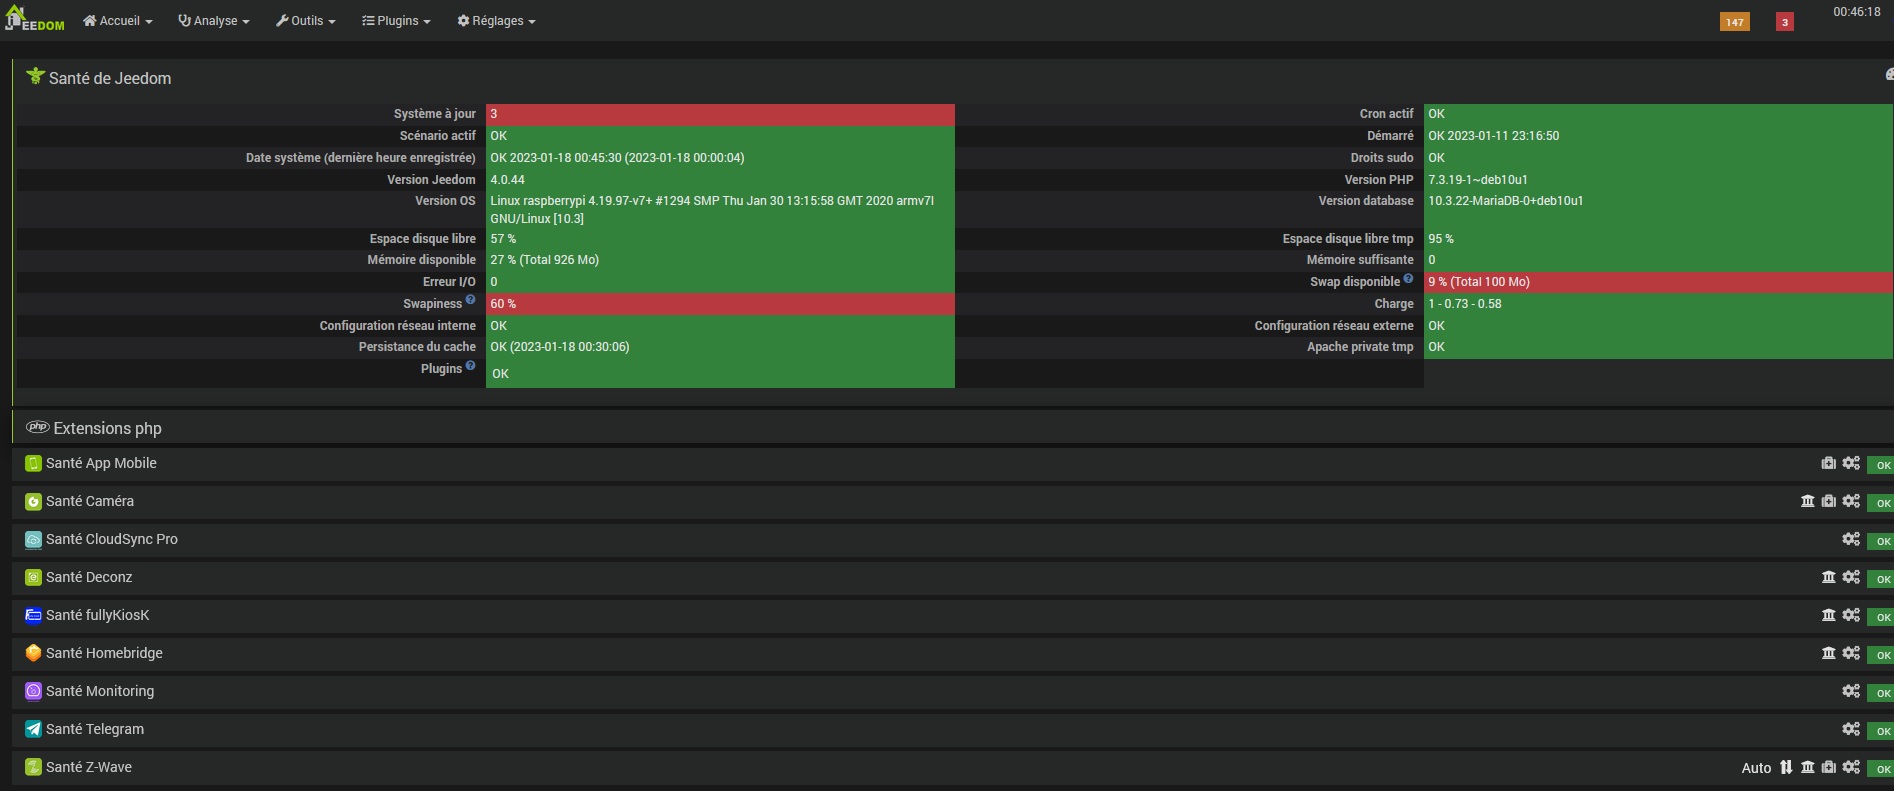This screenshot has width=1894, height=791.
Task: Click the clock time in top bar
Action: 1856,12
